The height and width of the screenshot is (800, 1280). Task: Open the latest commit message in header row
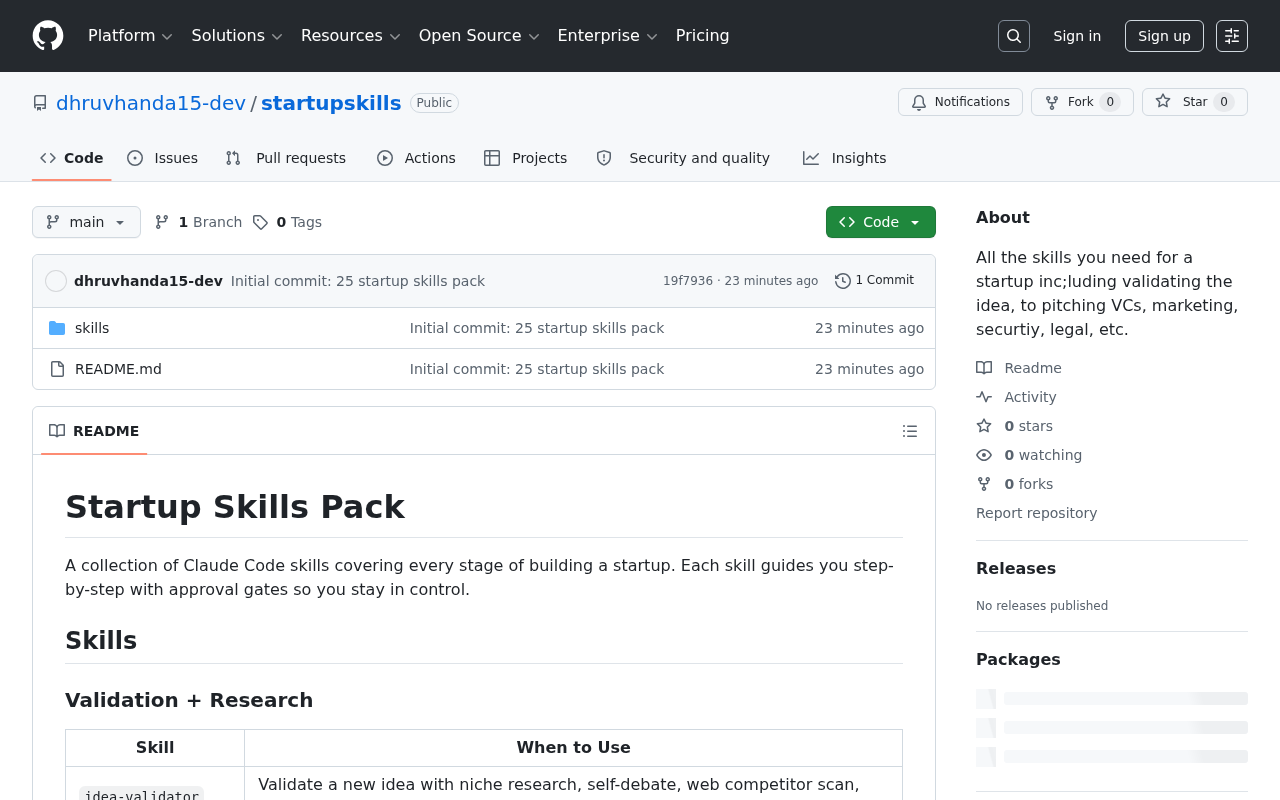pos(358,281)
